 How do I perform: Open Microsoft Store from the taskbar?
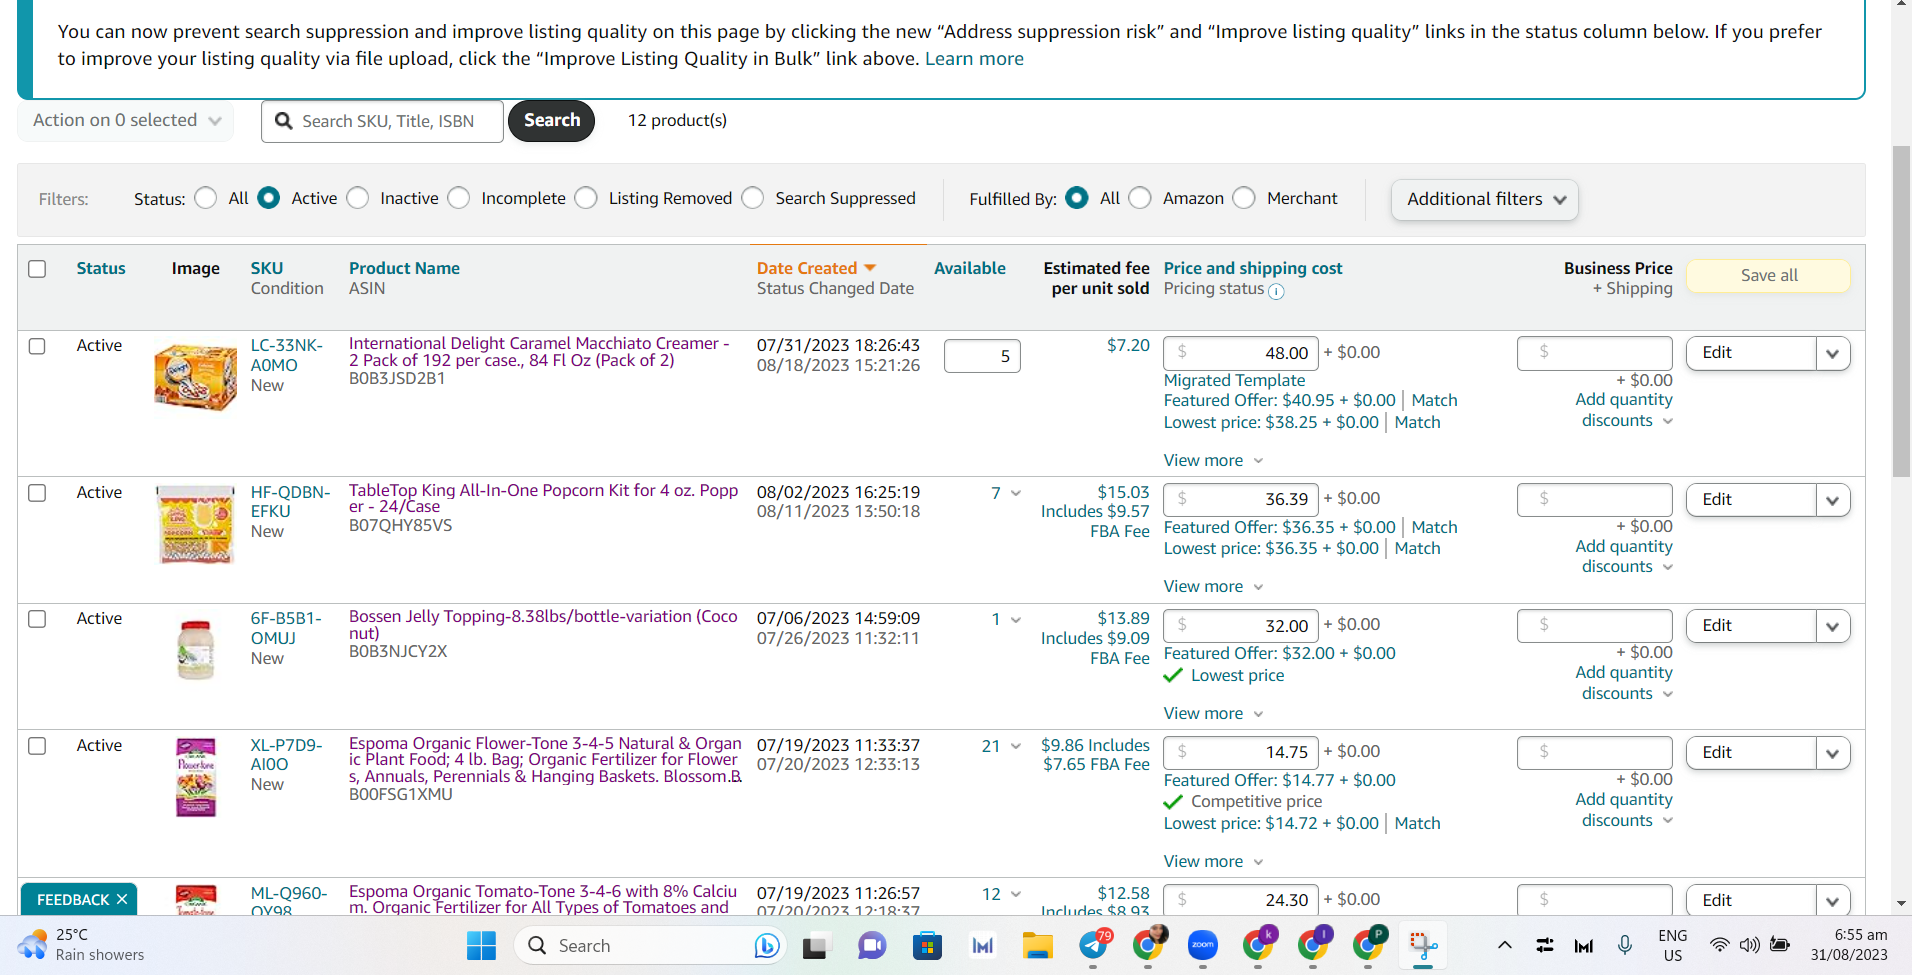(x=927, y=945)
